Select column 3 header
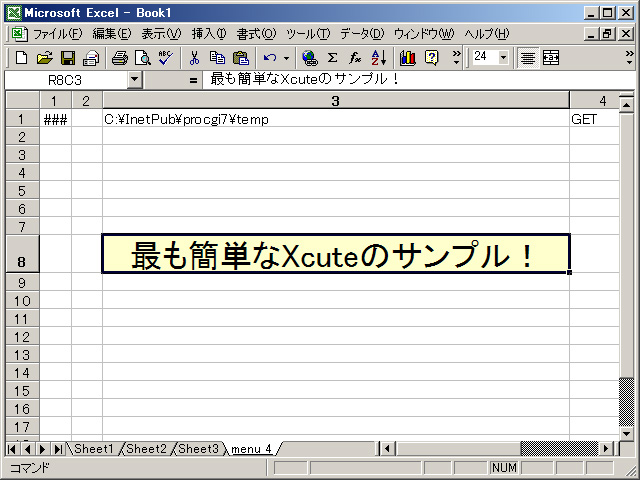The image size is (640, 480). [x=336, y=100]
